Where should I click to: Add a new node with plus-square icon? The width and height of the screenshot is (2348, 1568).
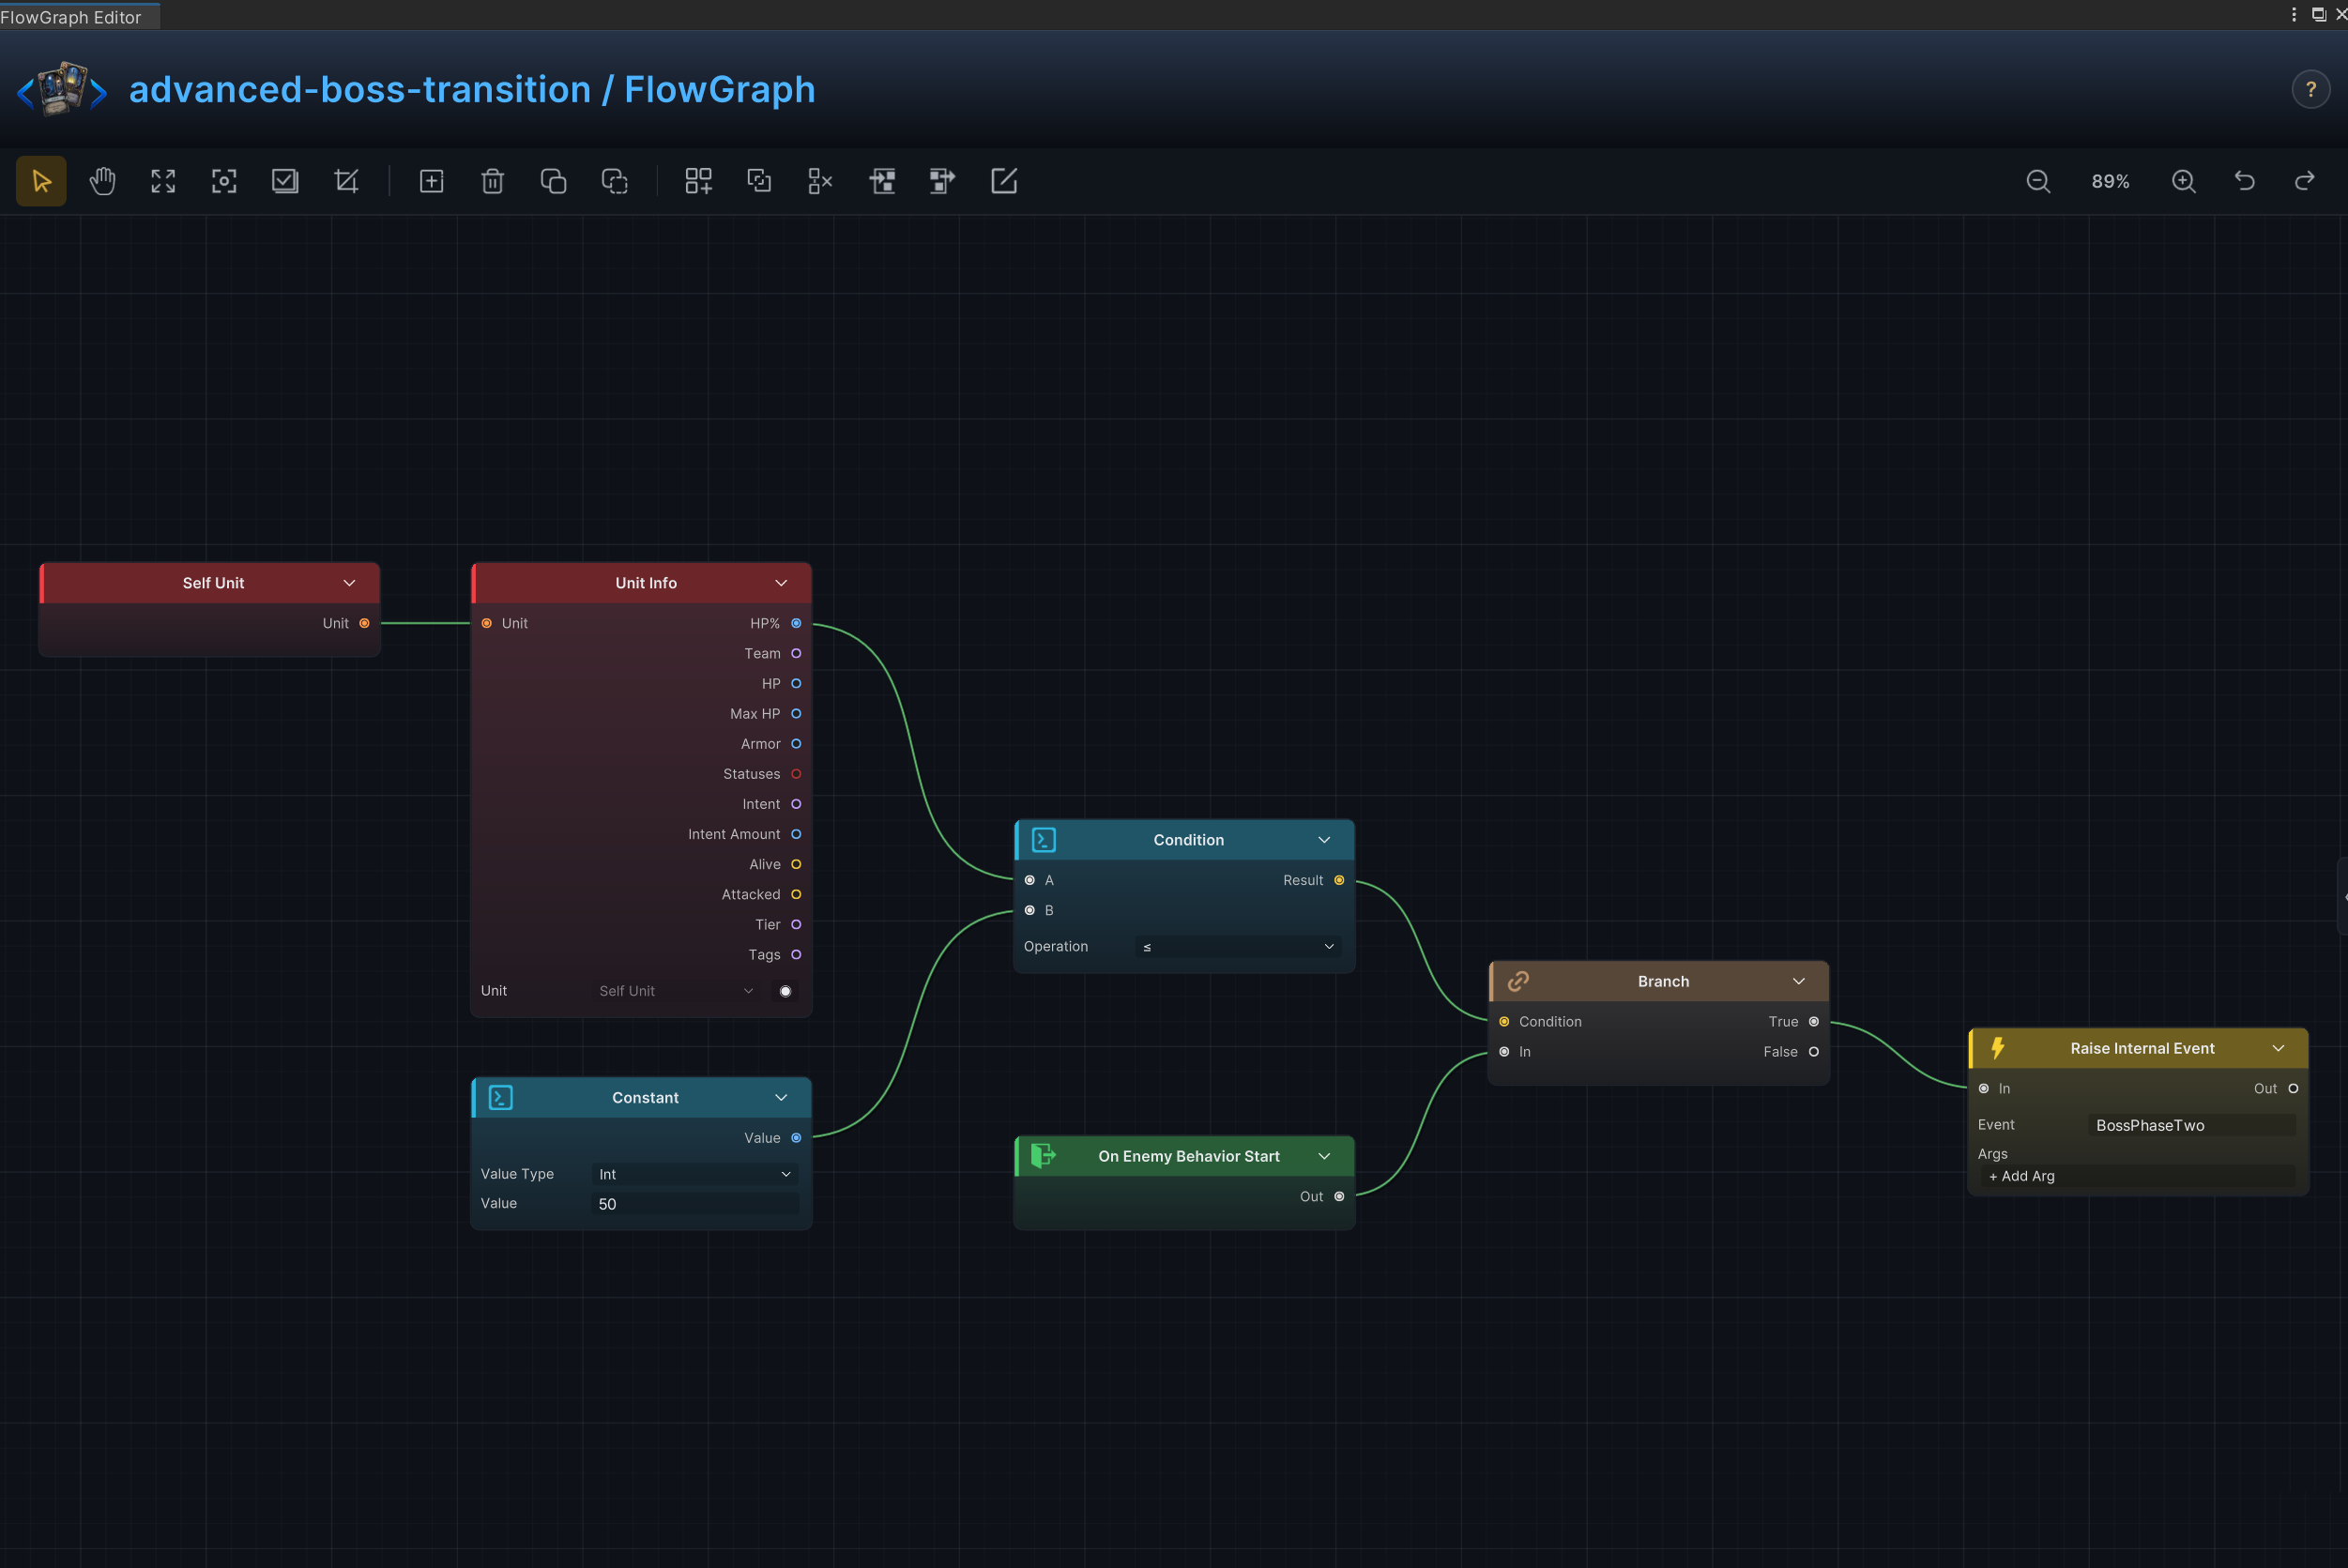431,181
